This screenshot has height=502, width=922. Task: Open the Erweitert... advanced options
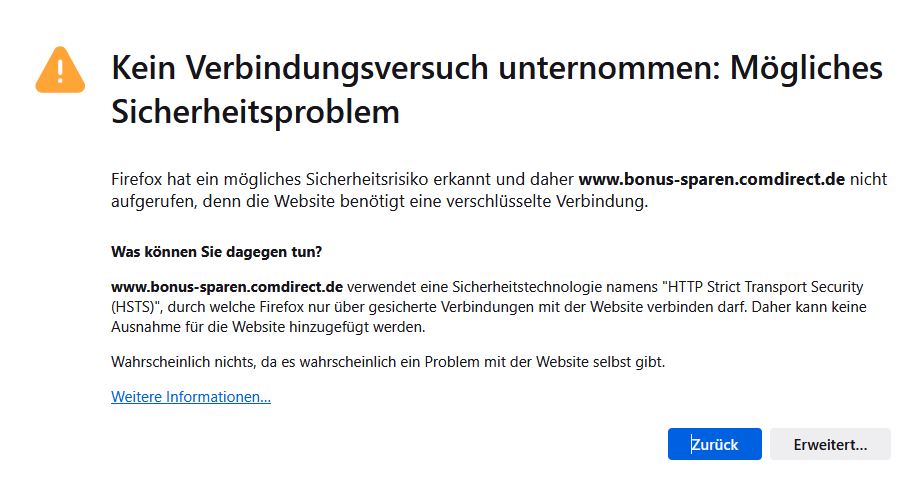(829, 444)
